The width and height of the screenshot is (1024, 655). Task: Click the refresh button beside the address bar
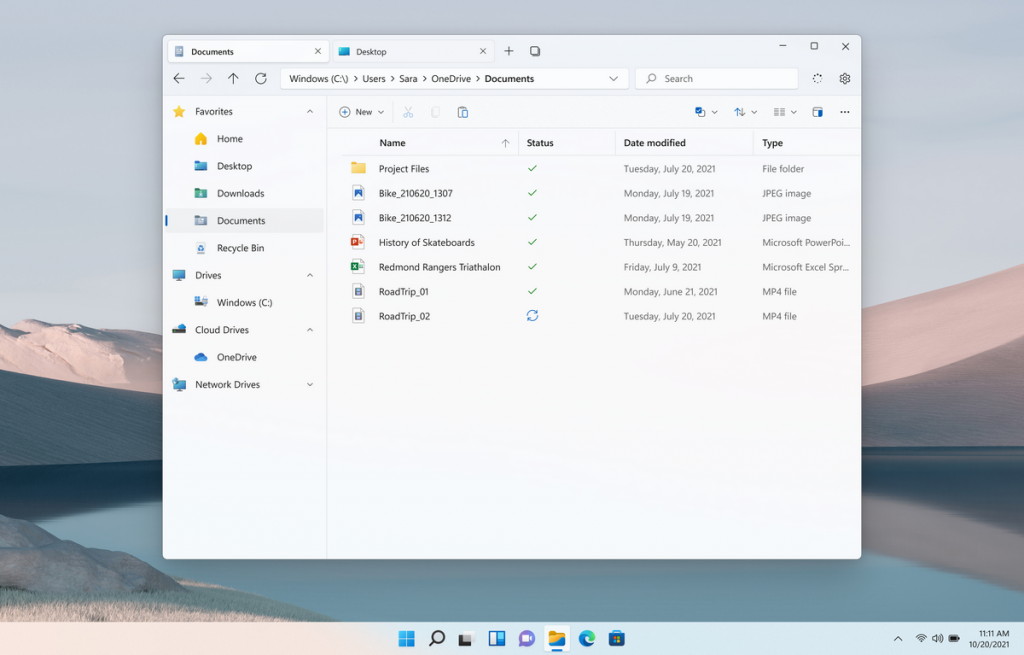tap(261, 79)
